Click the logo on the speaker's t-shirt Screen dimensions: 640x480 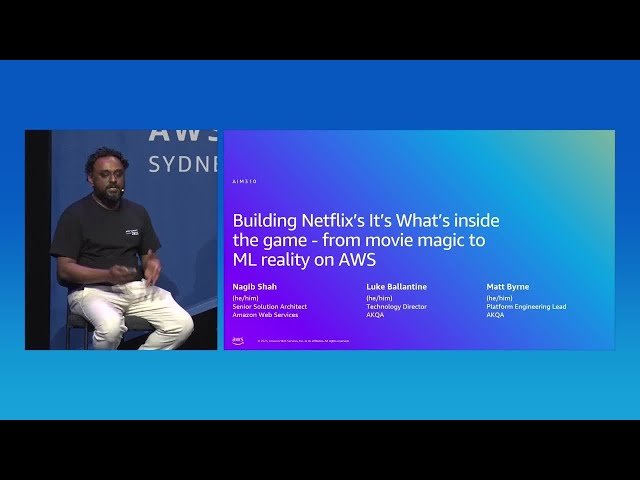tap(135, 231)
